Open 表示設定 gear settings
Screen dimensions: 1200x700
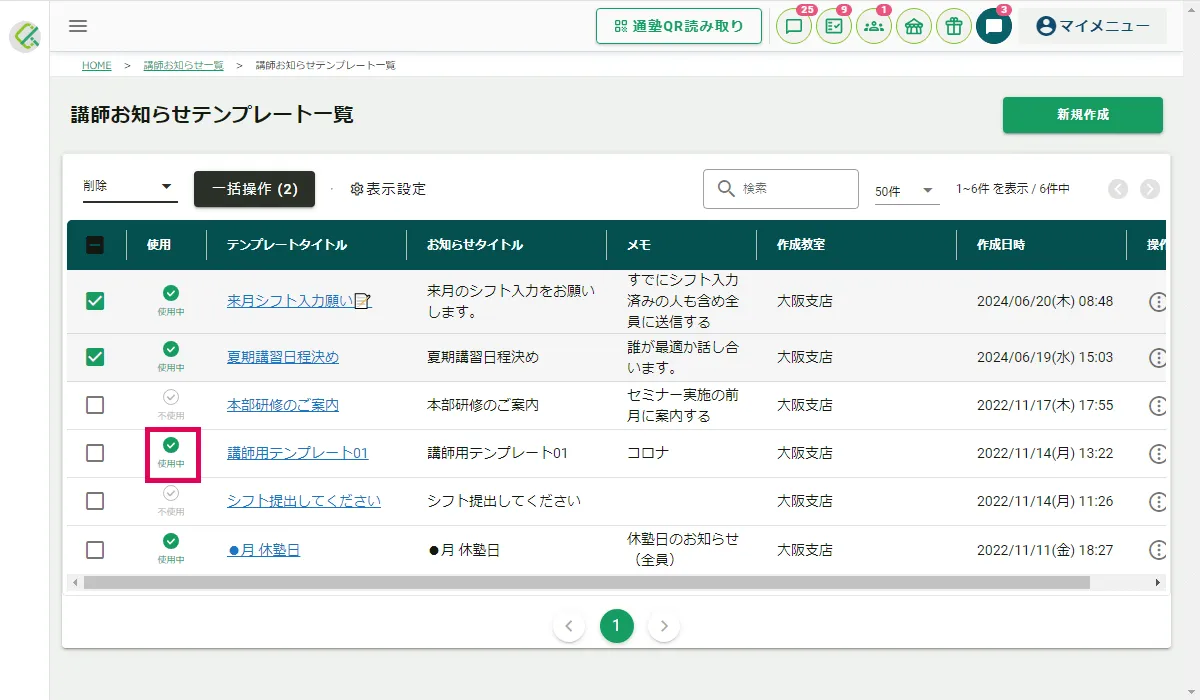pyautogui.click(x=388, y=189)
